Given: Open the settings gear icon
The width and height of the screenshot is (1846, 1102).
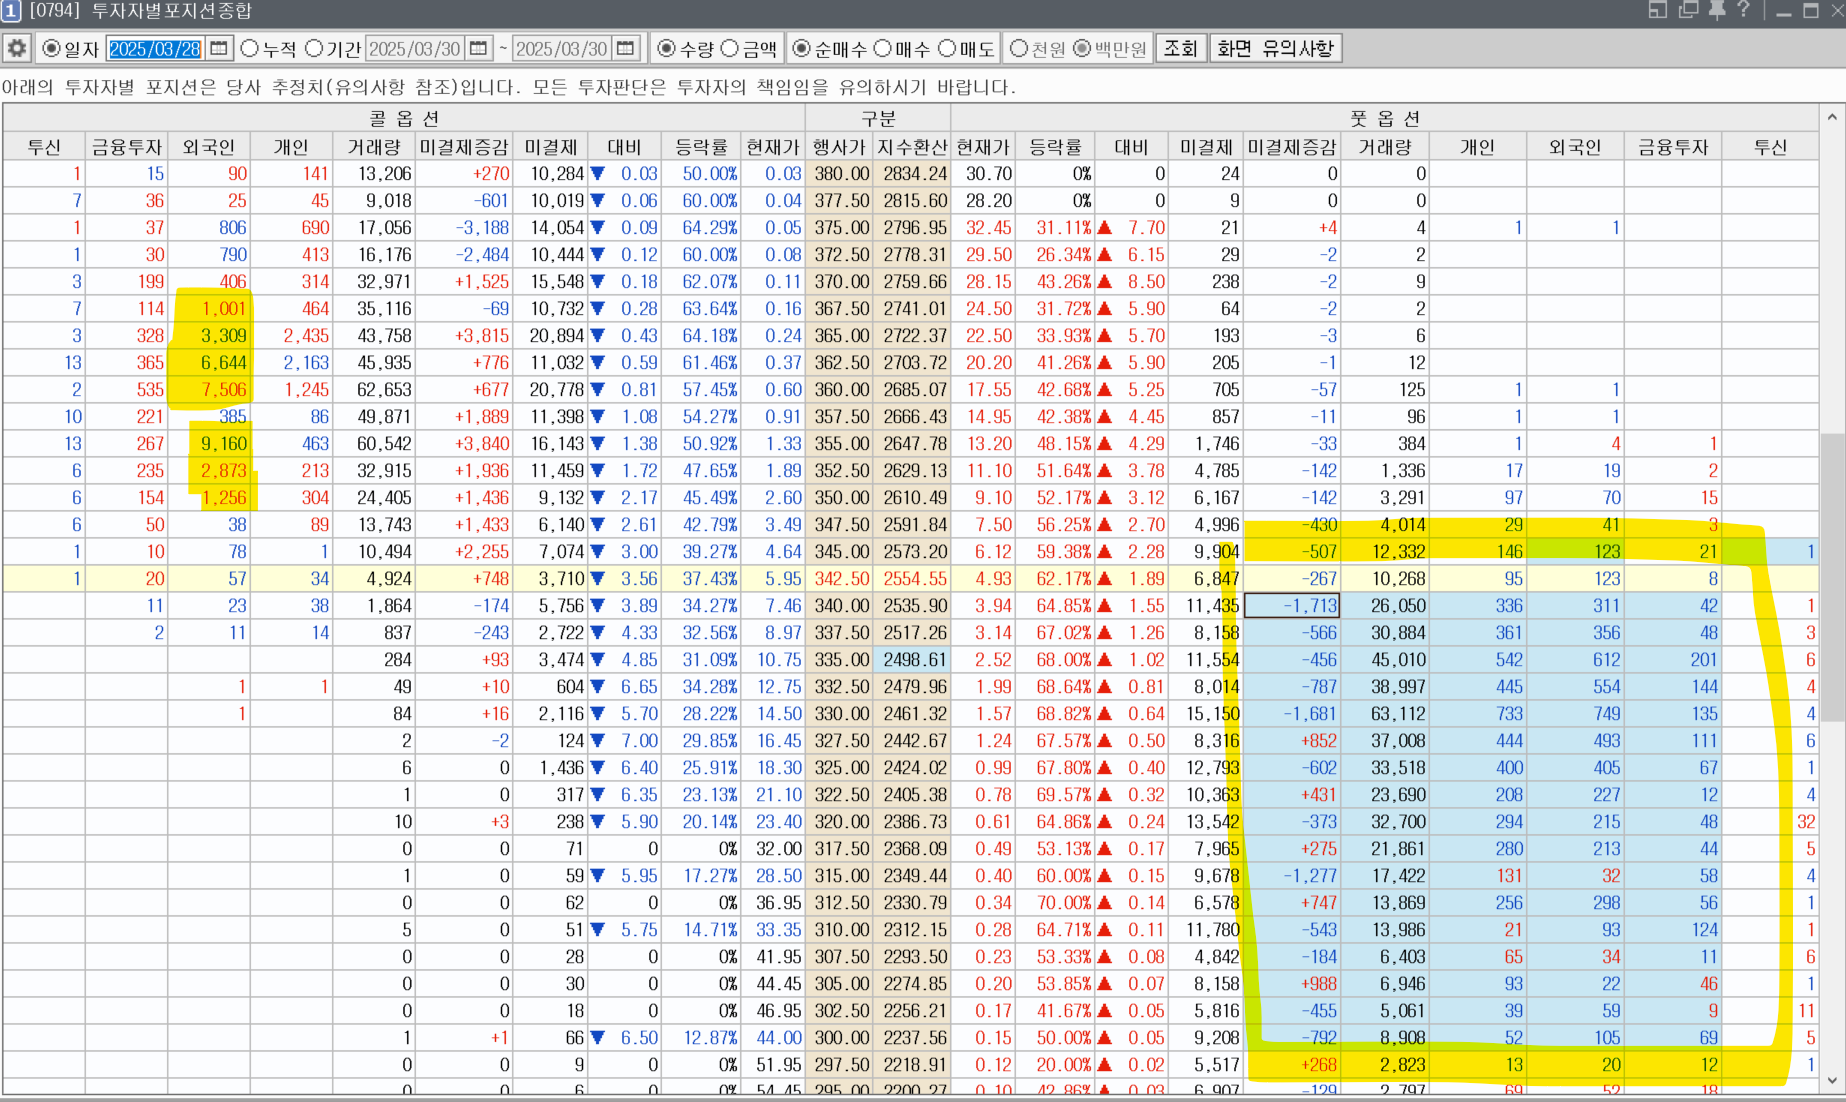Looking at the screenshot, I should [17, 48].
